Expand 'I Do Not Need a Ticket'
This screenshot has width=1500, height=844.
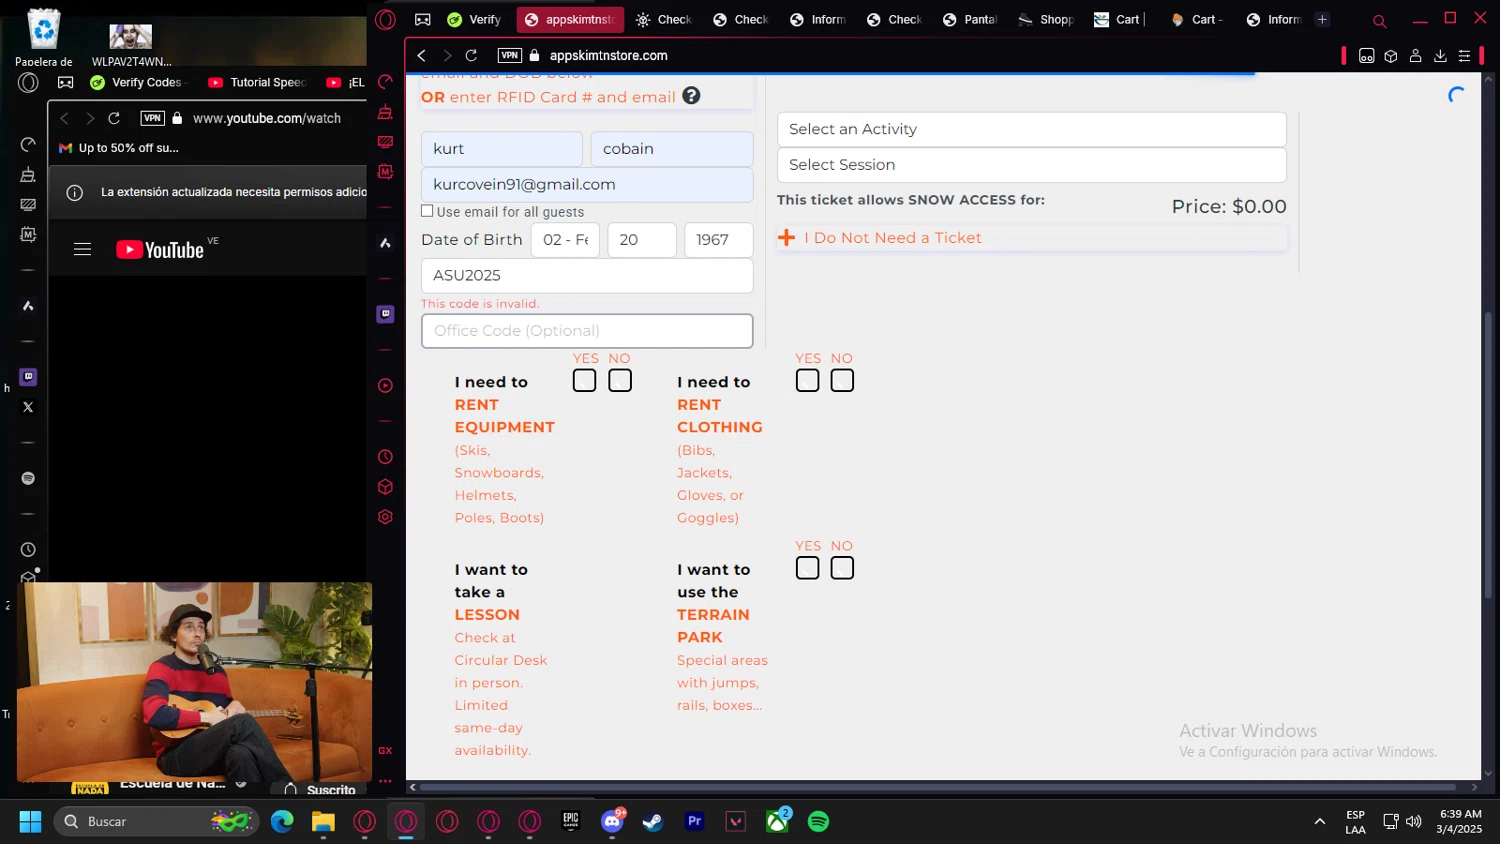(x=1032, y=238)
